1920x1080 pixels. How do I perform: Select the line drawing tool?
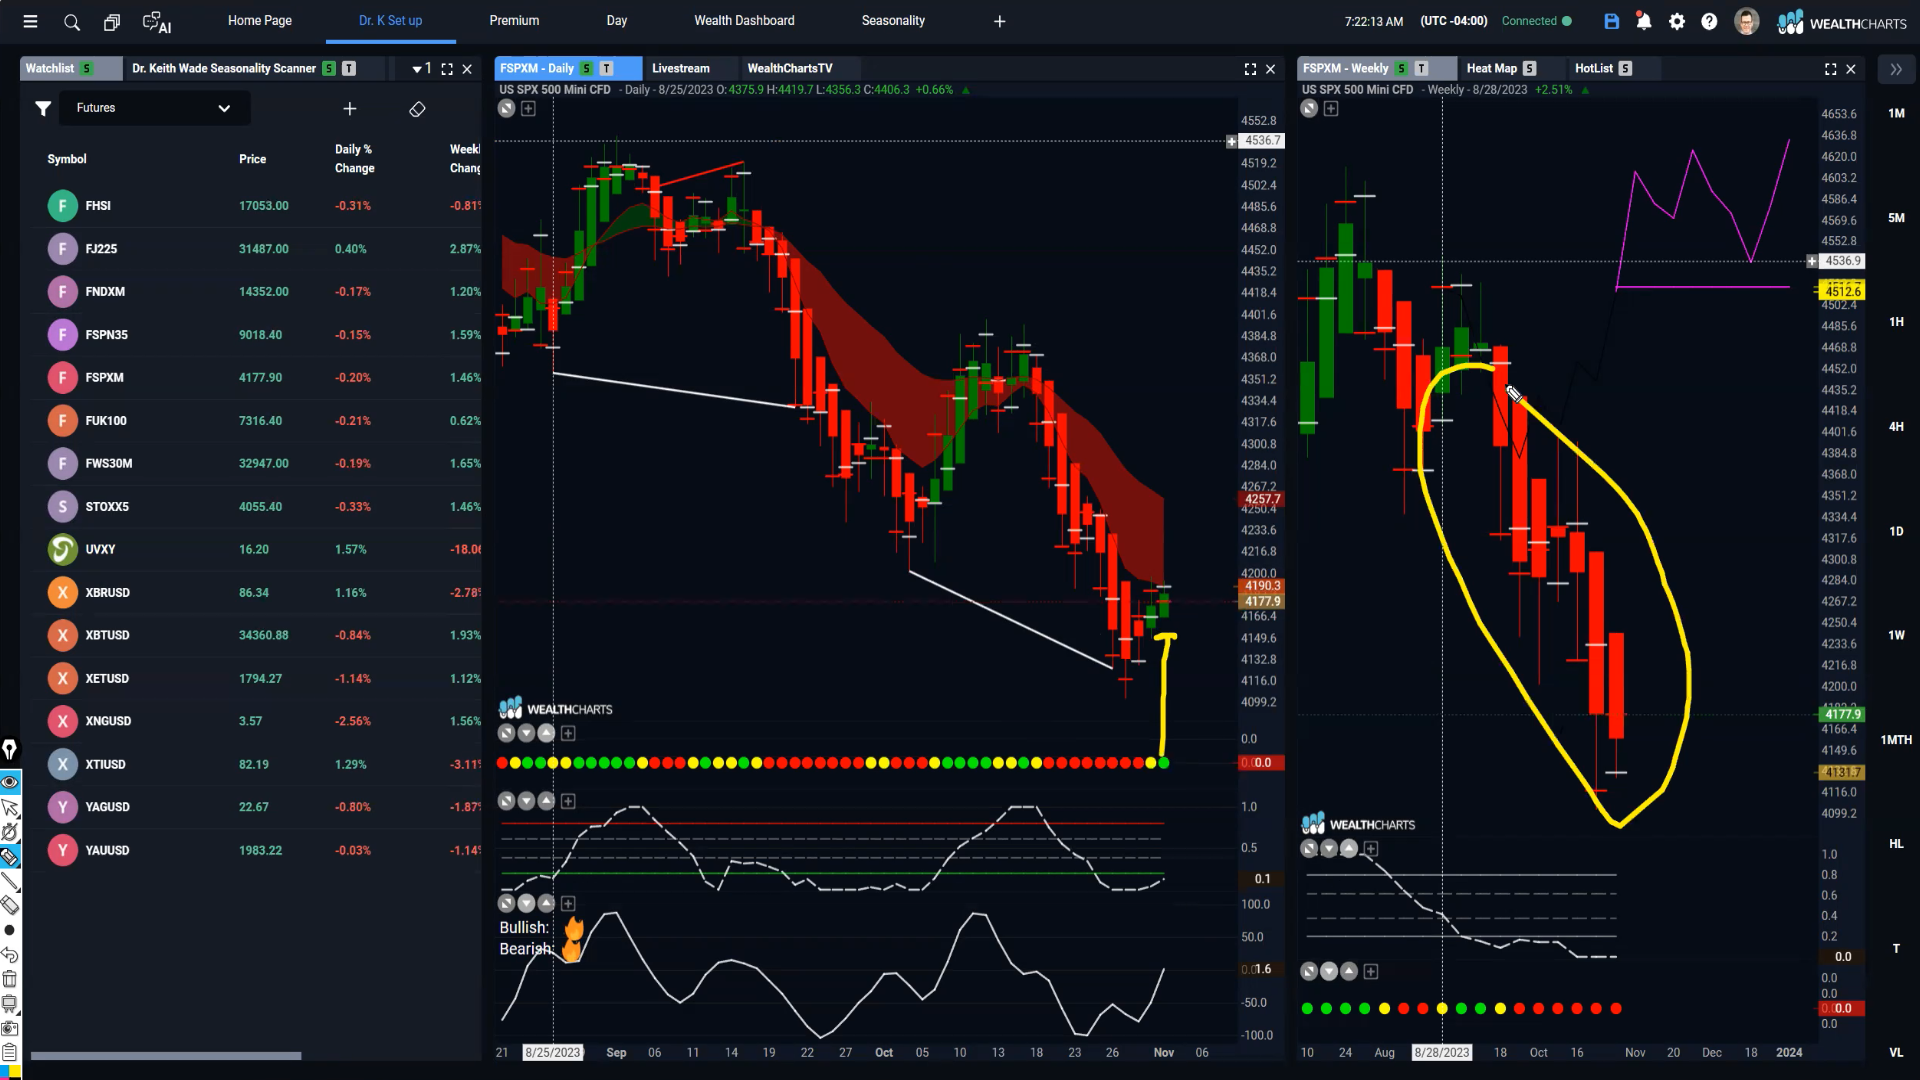10,881
